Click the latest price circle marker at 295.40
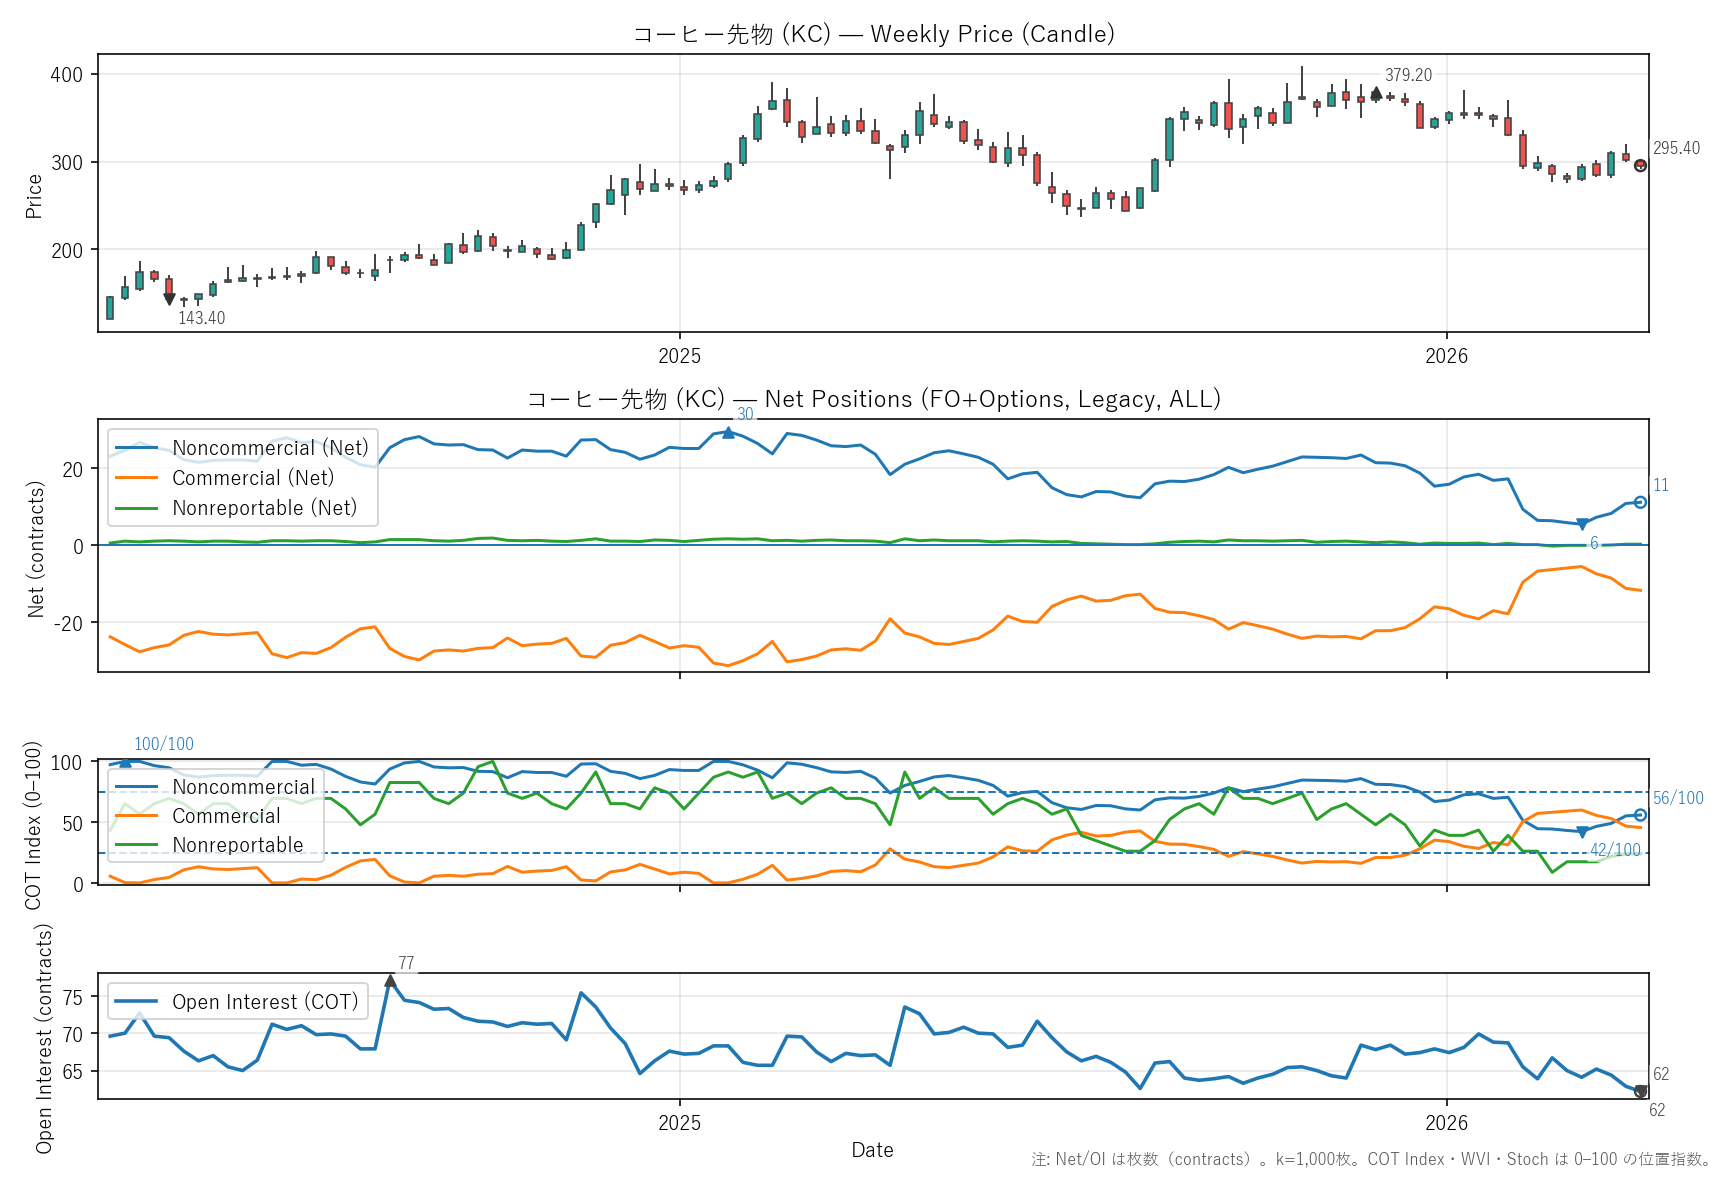 (1640, 166)
